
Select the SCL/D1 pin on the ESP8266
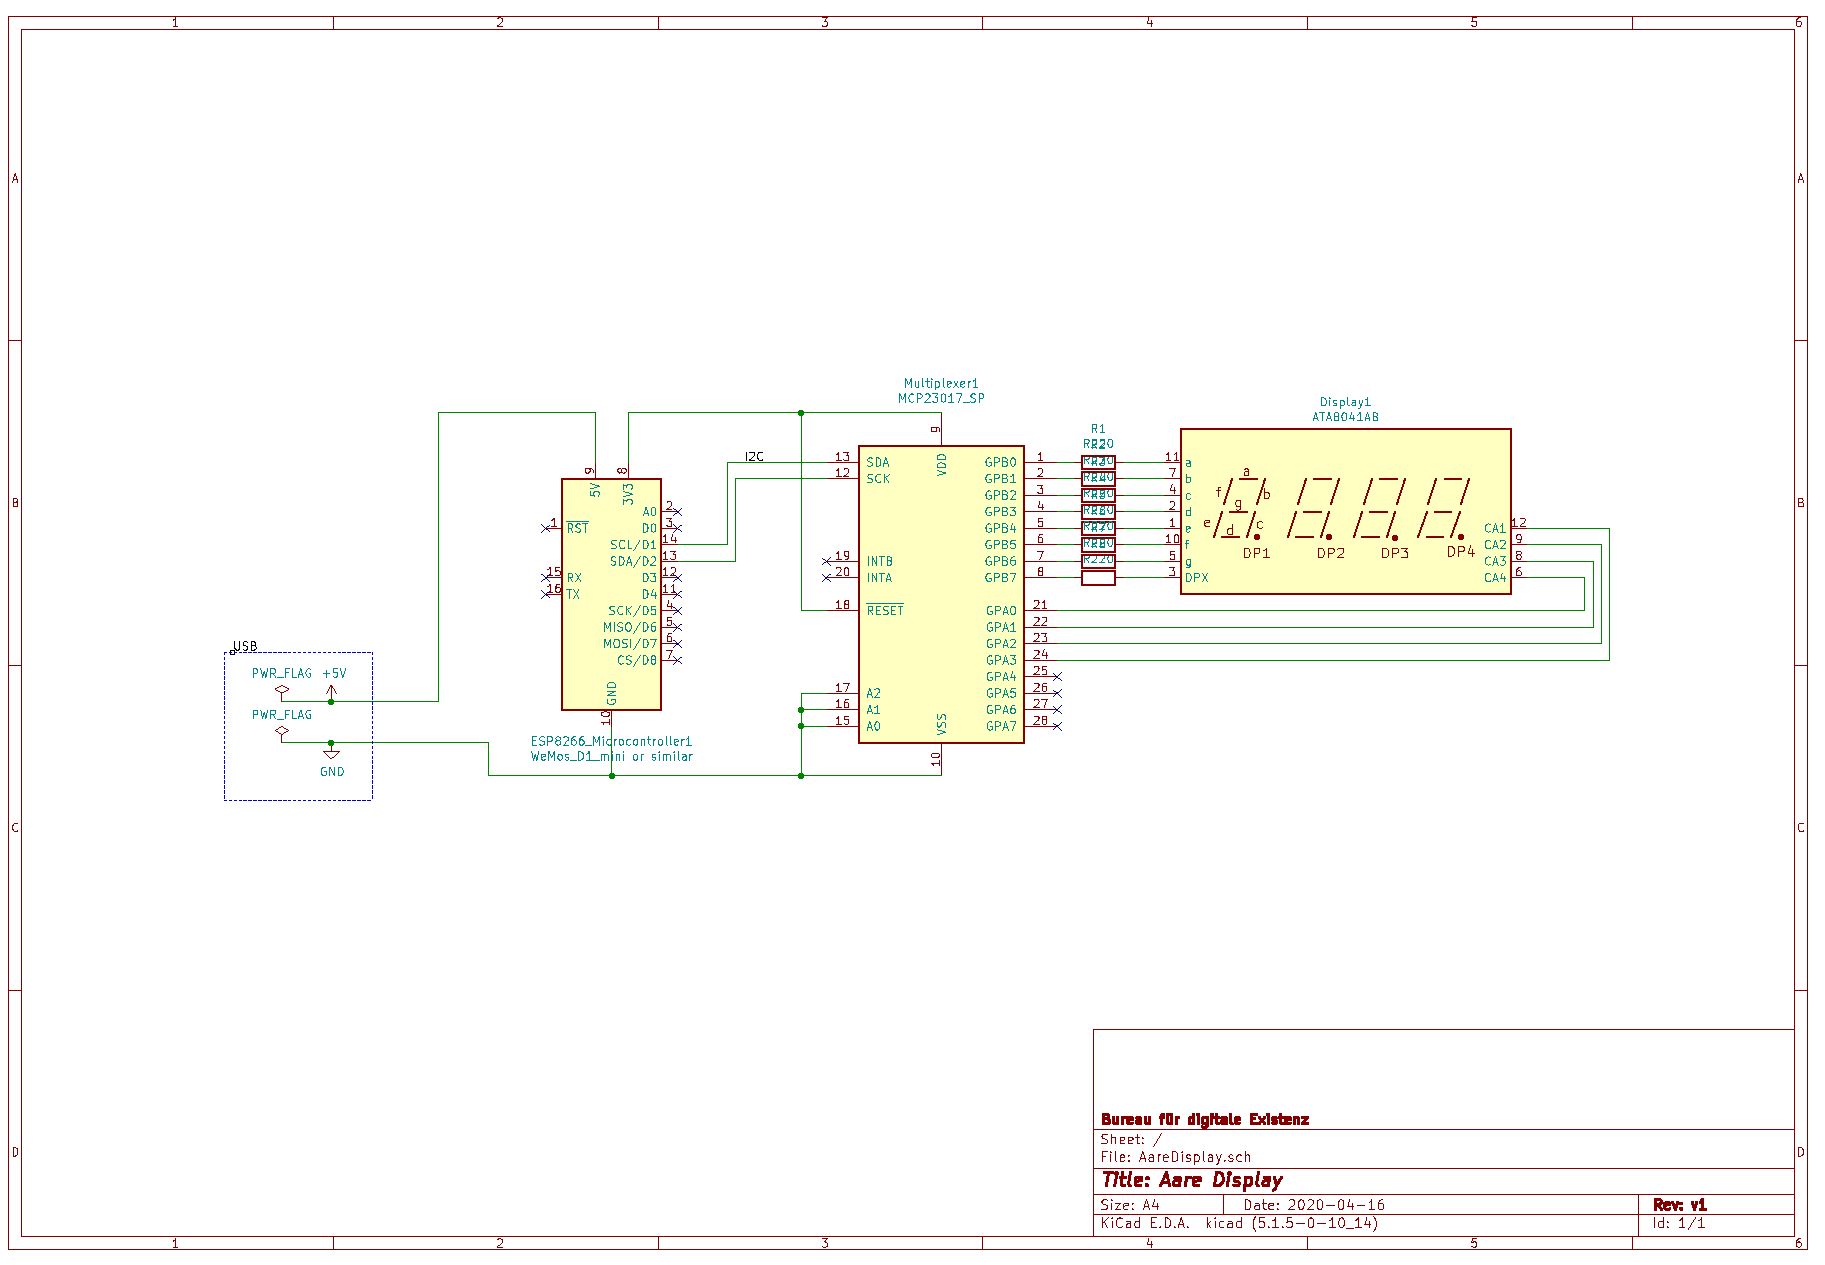[x=633, y=545]
